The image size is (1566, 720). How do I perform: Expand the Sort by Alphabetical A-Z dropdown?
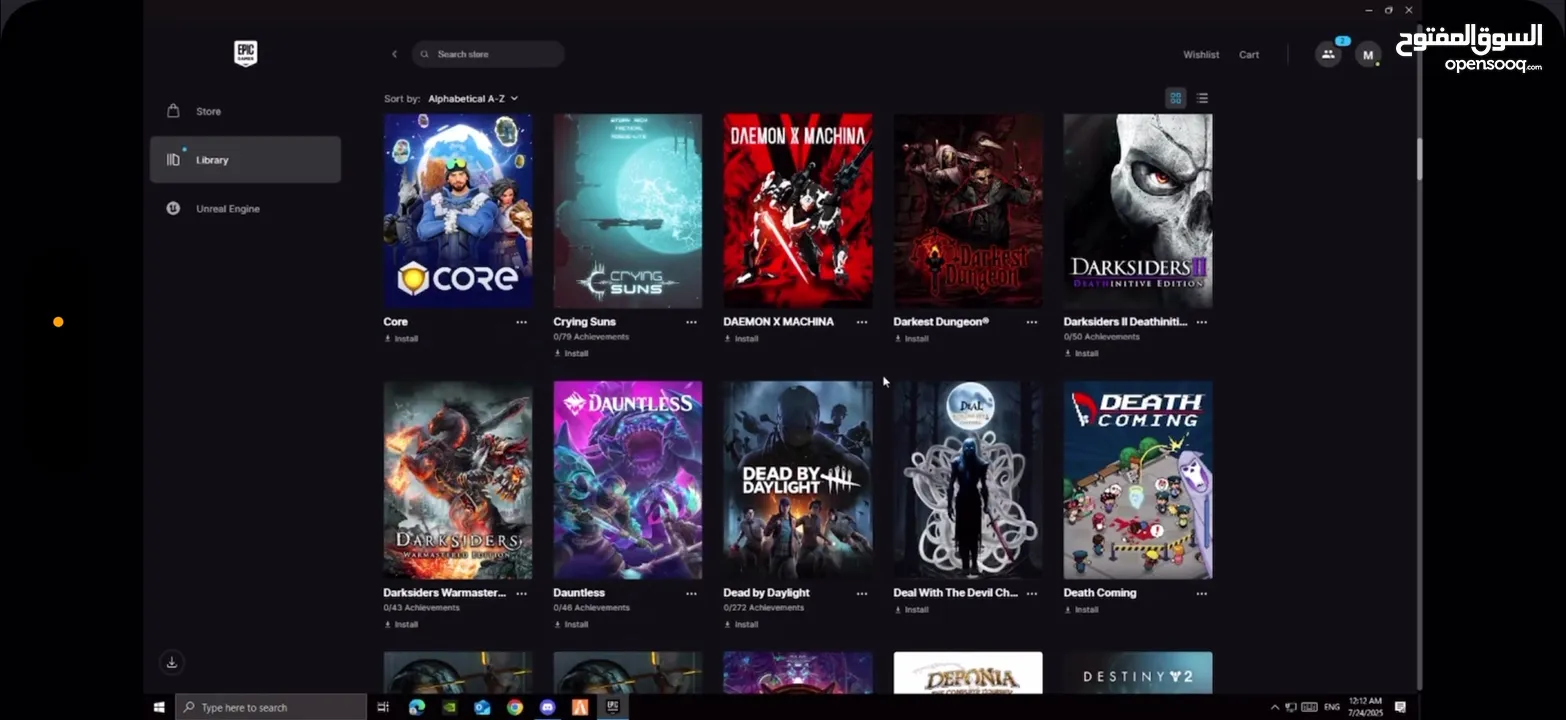pos(473,99)
